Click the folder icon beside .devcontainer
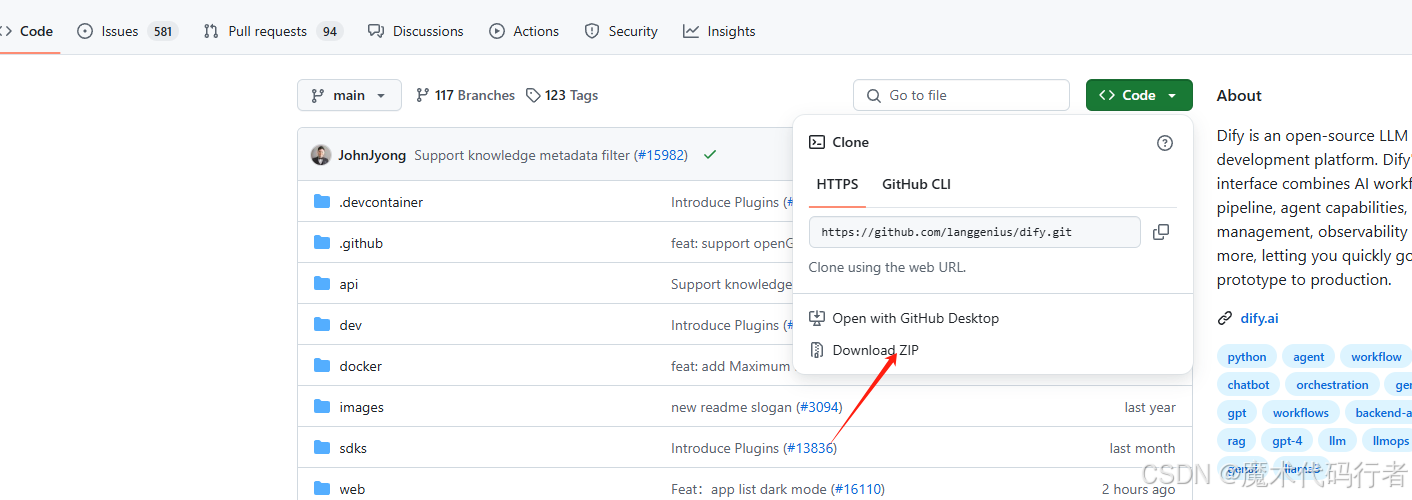Screen dimensions: 1412x500 point(322,202)
